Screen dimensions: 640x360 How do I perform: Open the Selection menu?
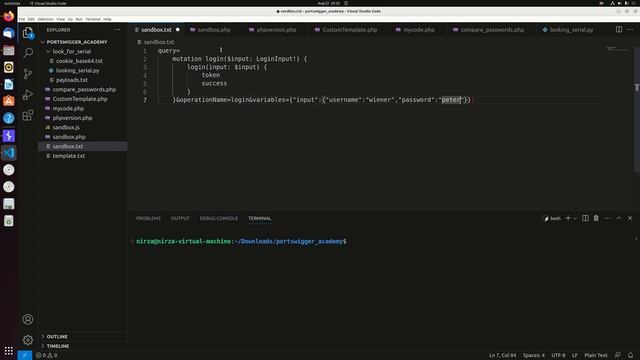[45, 19]
